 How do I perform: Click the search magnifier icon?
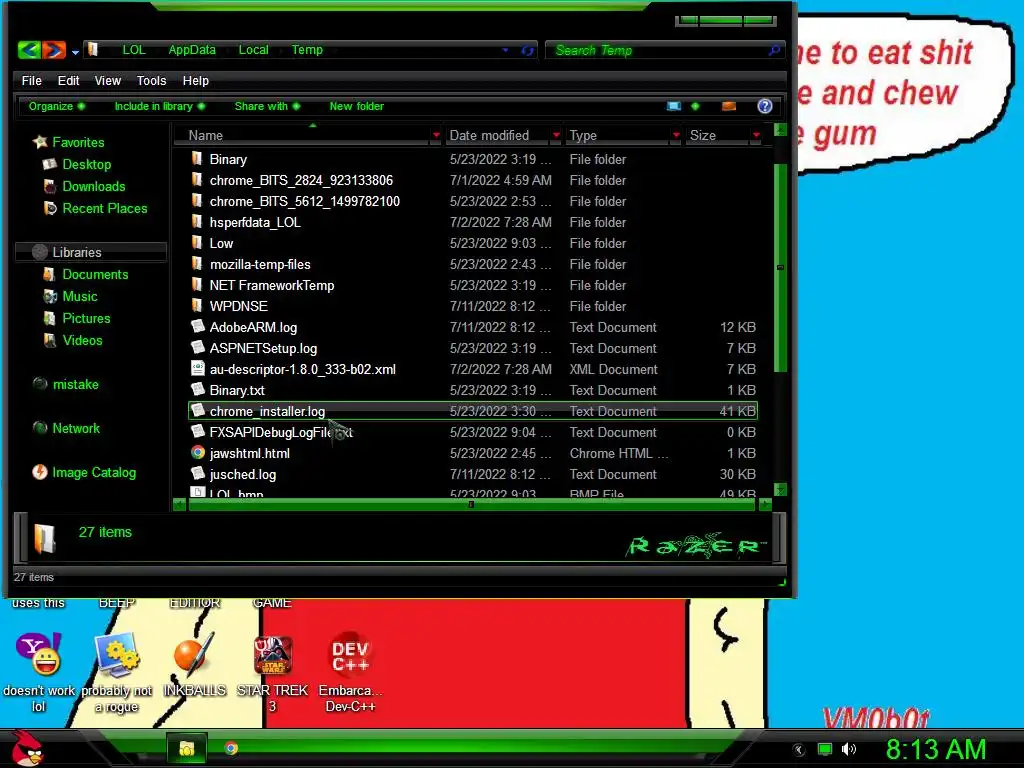pos(774,50)
